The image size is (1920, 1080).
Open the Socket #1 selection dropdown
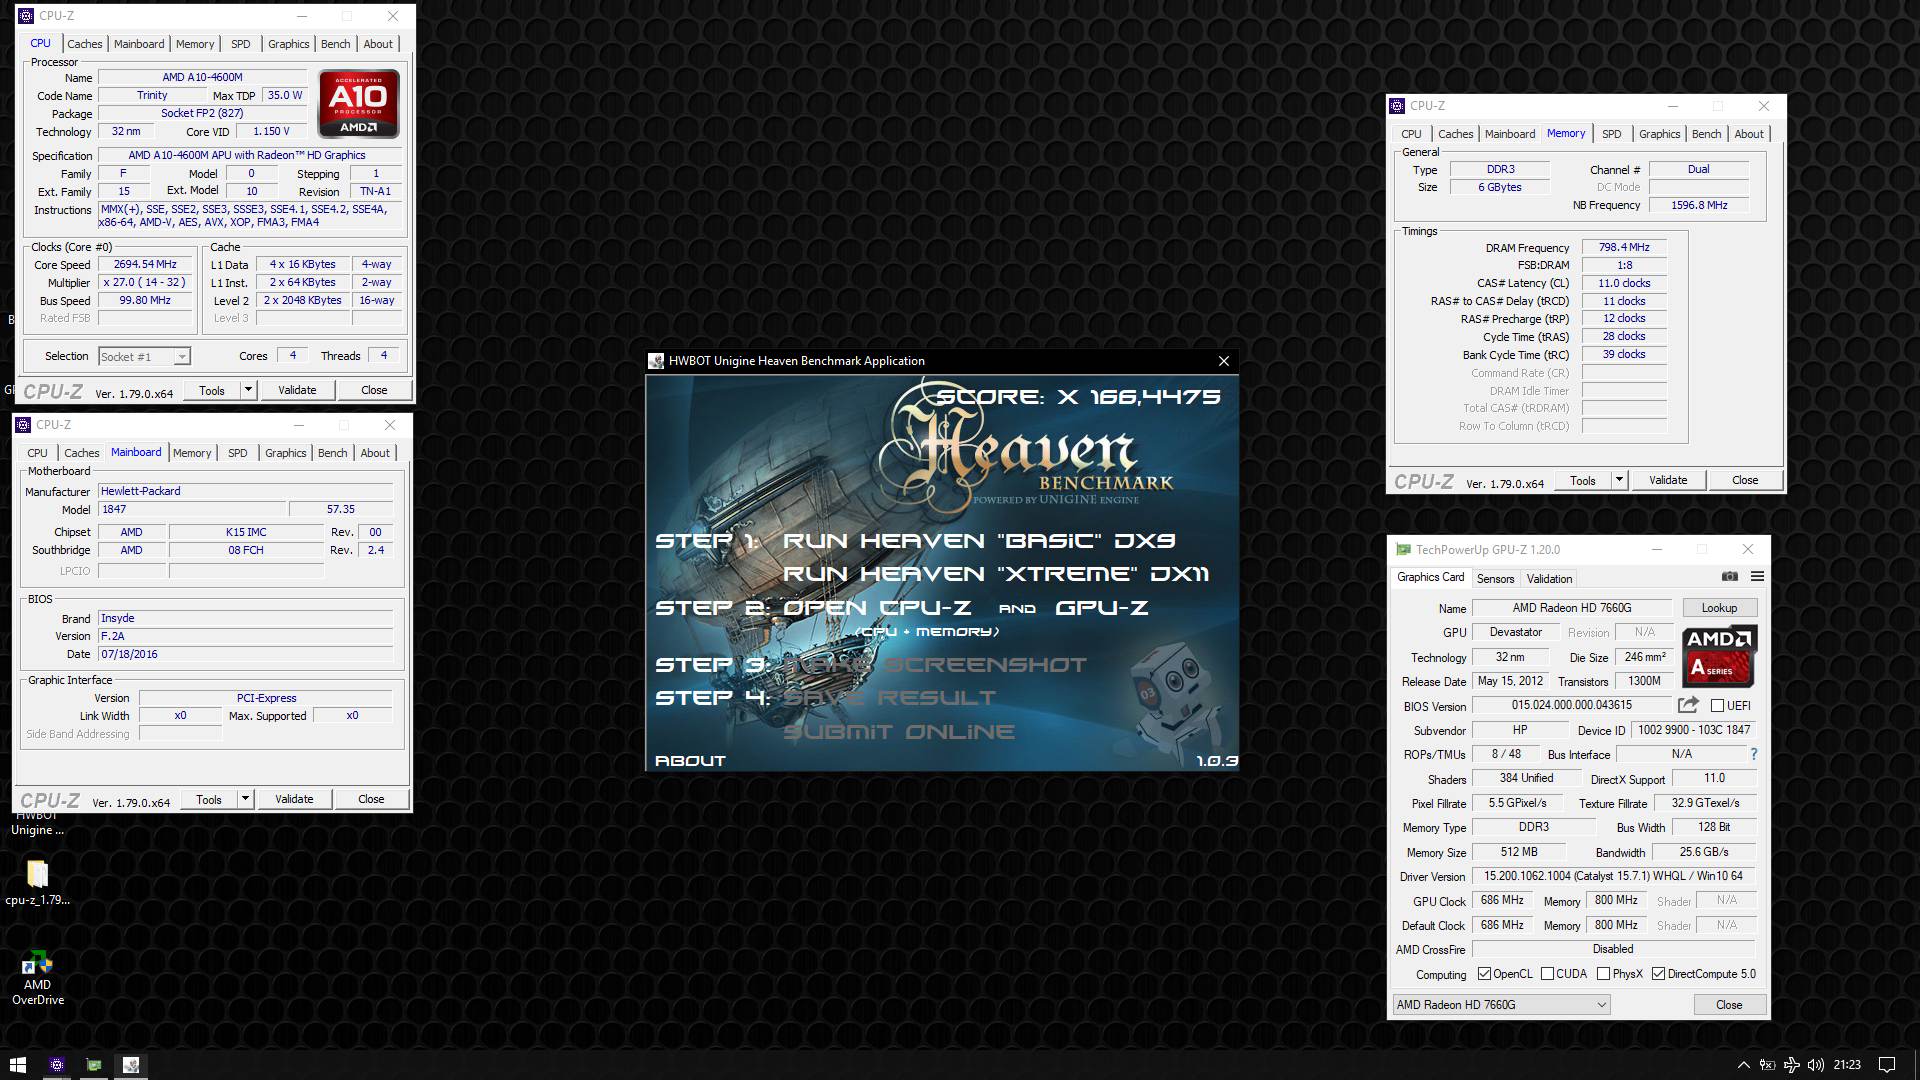[144, 356]
